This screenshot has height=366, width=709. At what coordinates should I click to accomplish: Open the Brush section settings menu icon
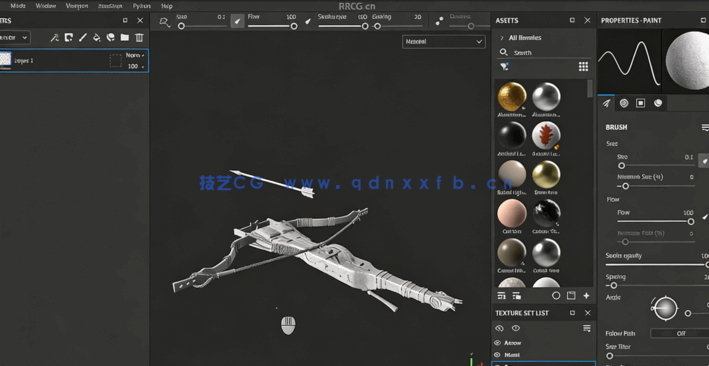[705, 128]
